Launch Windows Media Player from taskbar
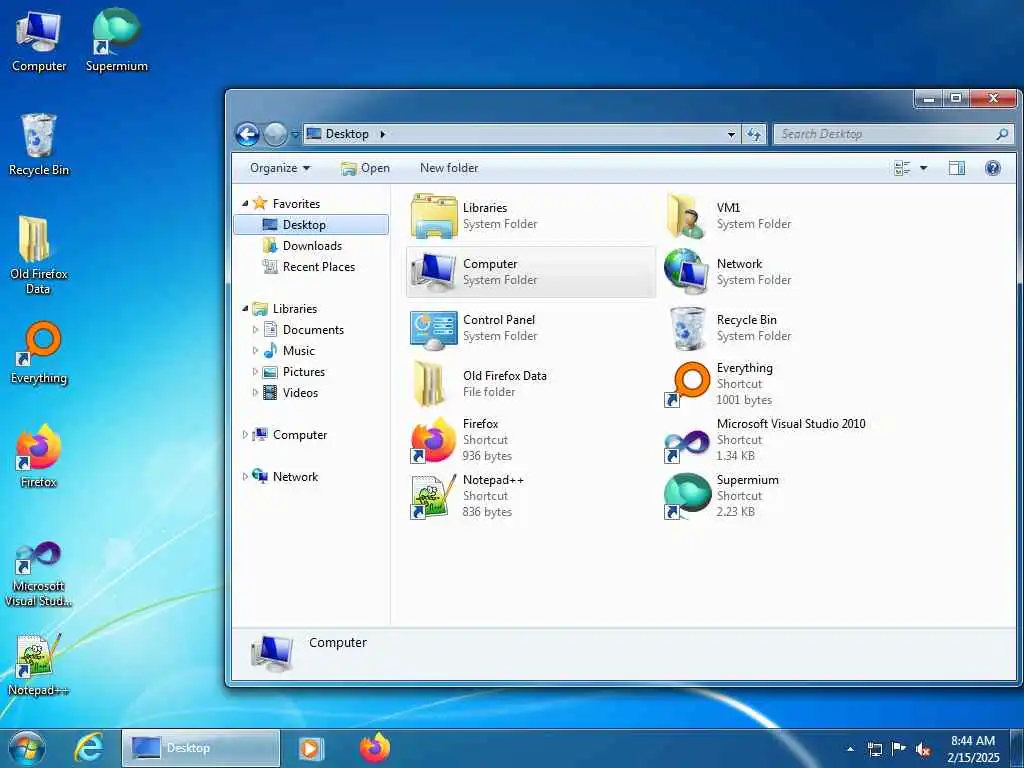 pos(311,748)
